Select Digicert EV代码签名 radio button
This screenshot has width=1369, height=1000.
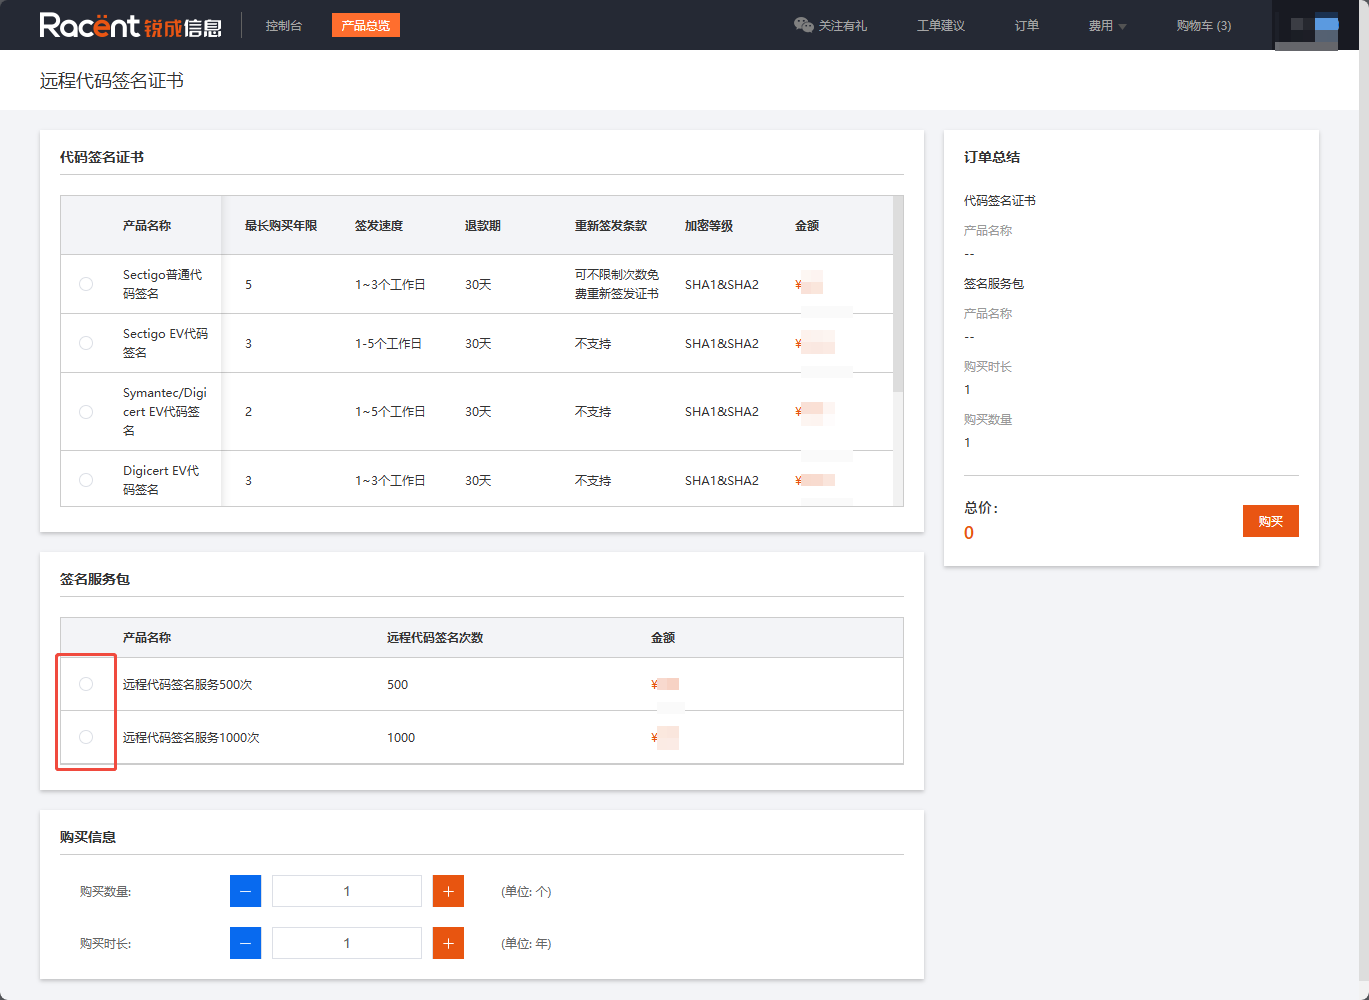click(x=86, y=480)
